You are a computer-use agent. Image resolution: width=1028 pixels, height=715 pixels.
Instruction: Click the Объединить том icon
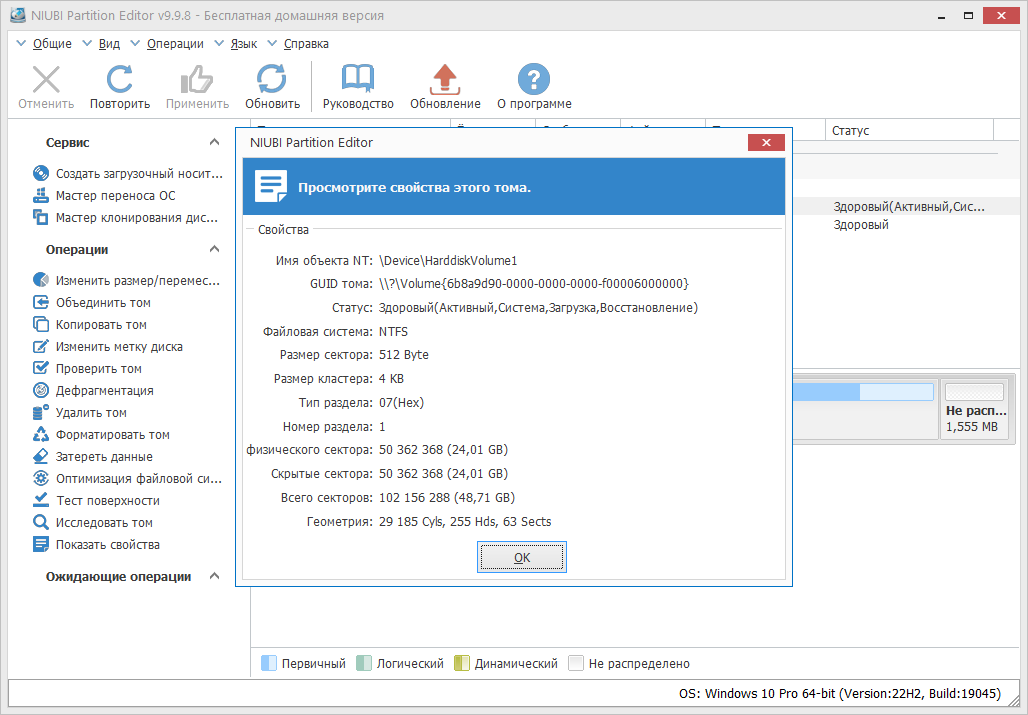click(41, 302)
